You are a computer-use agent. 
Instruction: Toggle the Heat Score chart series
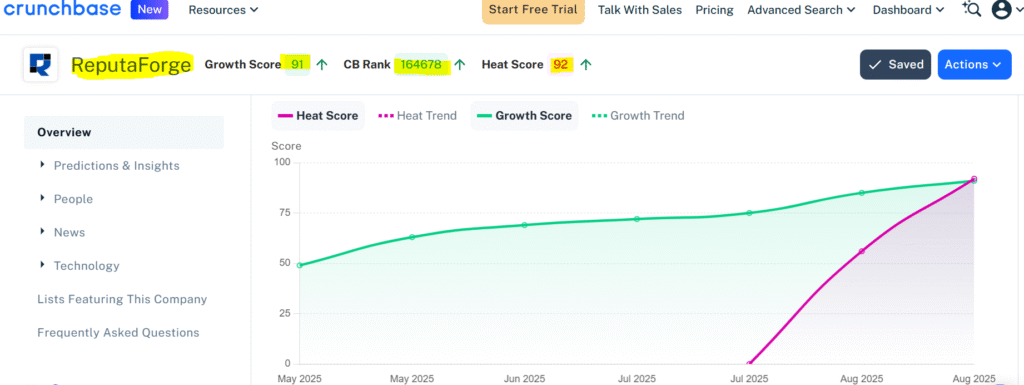pyautogui.click(x=318, y=116)
